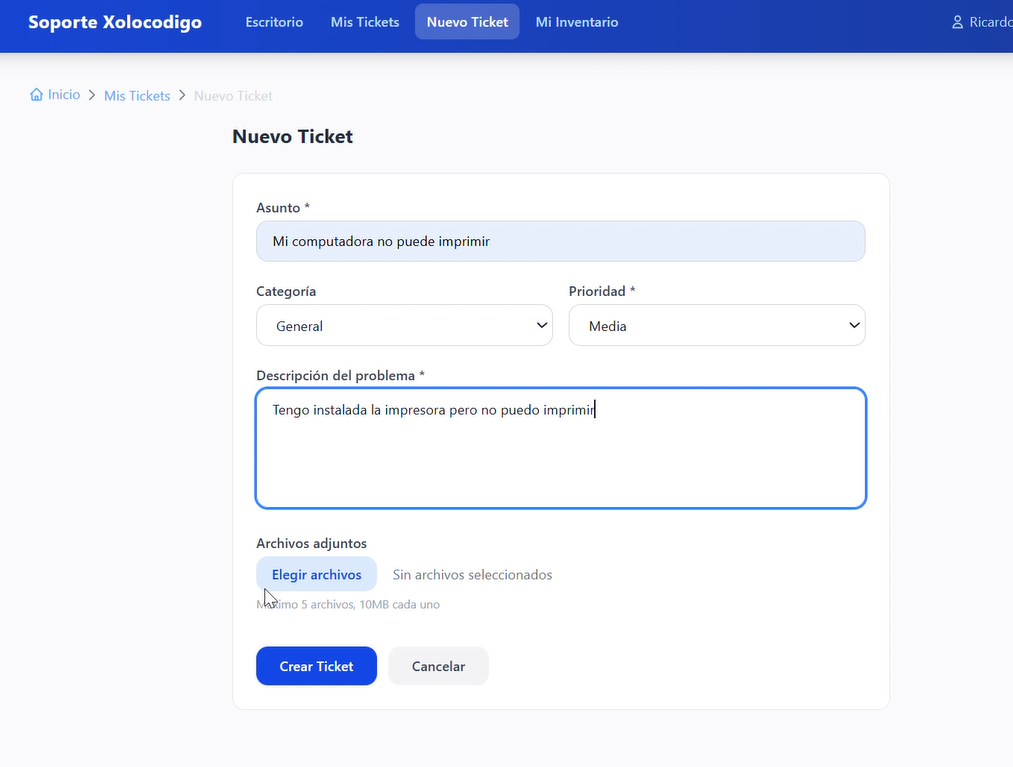This screenshot has width=1013, height=767.
Task: Click the Elegir archivos button
Action: click(317, 574)
